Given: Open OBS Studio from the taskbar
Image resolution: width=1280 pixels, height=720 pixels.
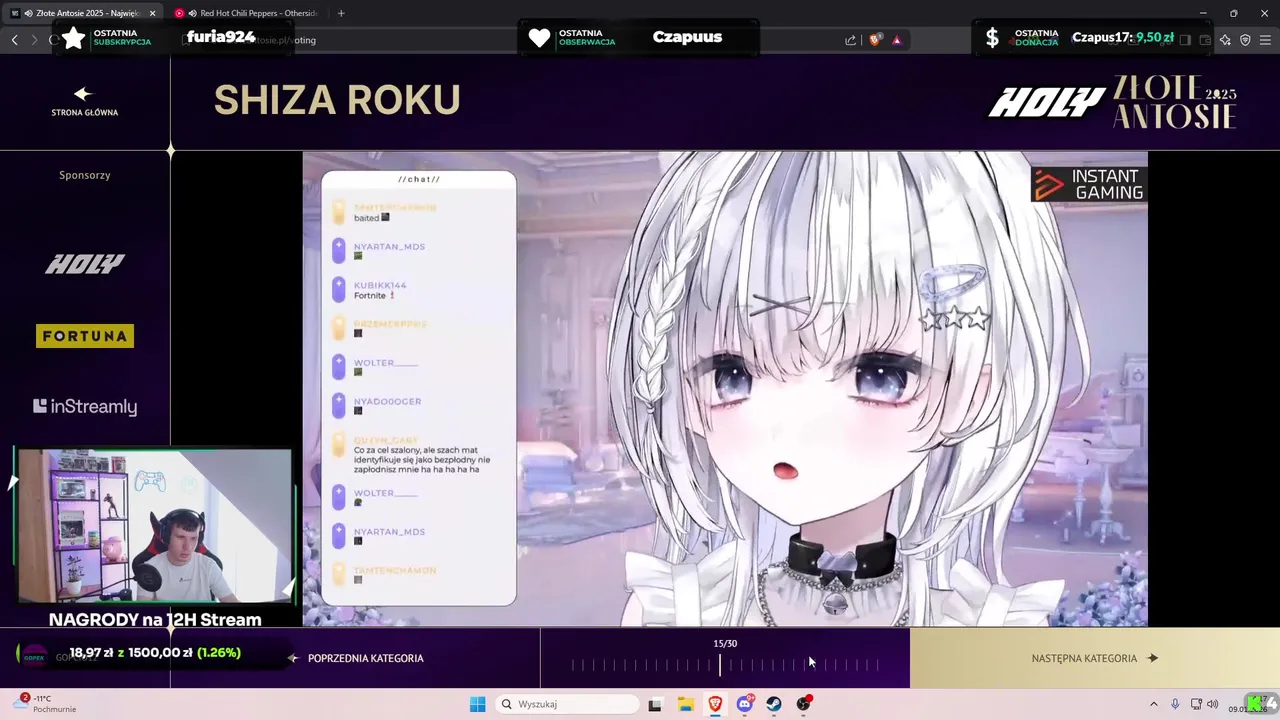Looking at the screenshot, I should click(x=804, y=704).
